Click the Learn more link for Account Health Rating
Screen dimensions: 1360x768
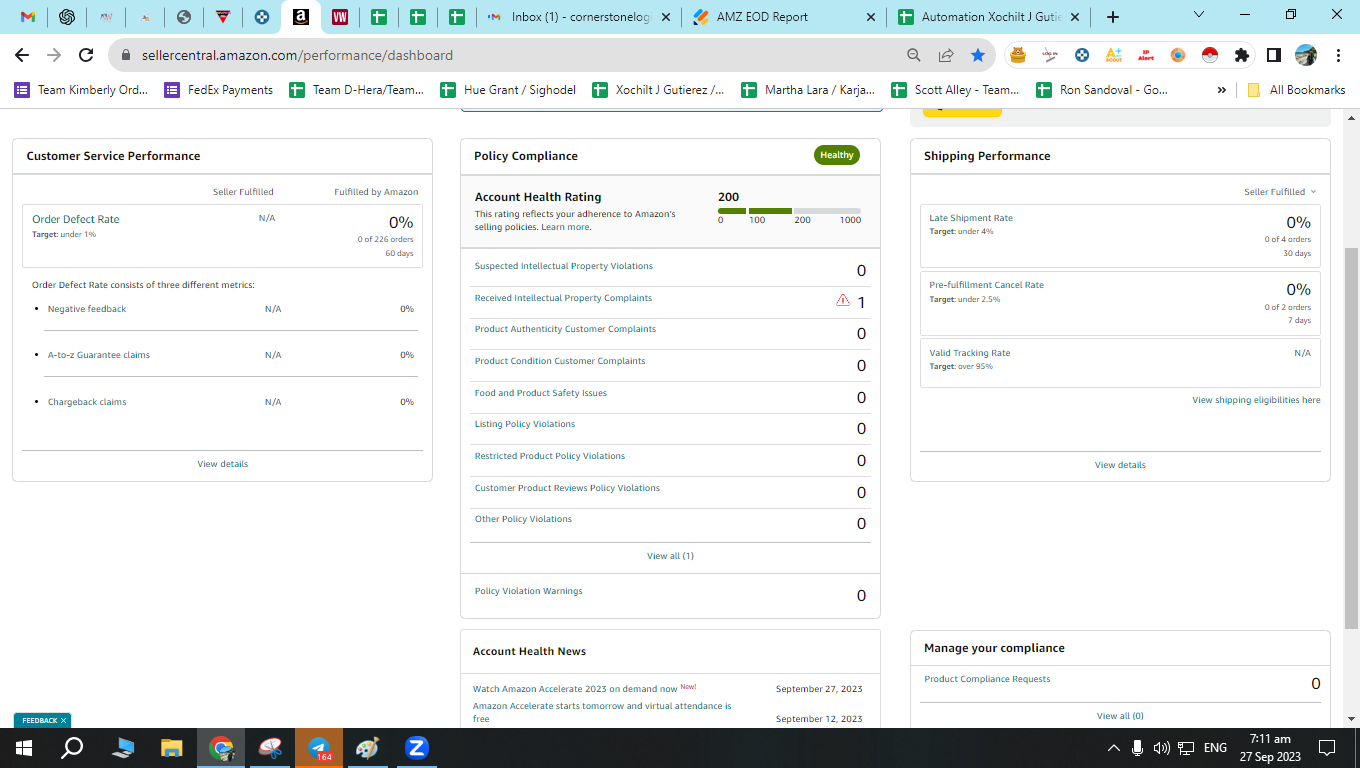click(x=565, y=227)
